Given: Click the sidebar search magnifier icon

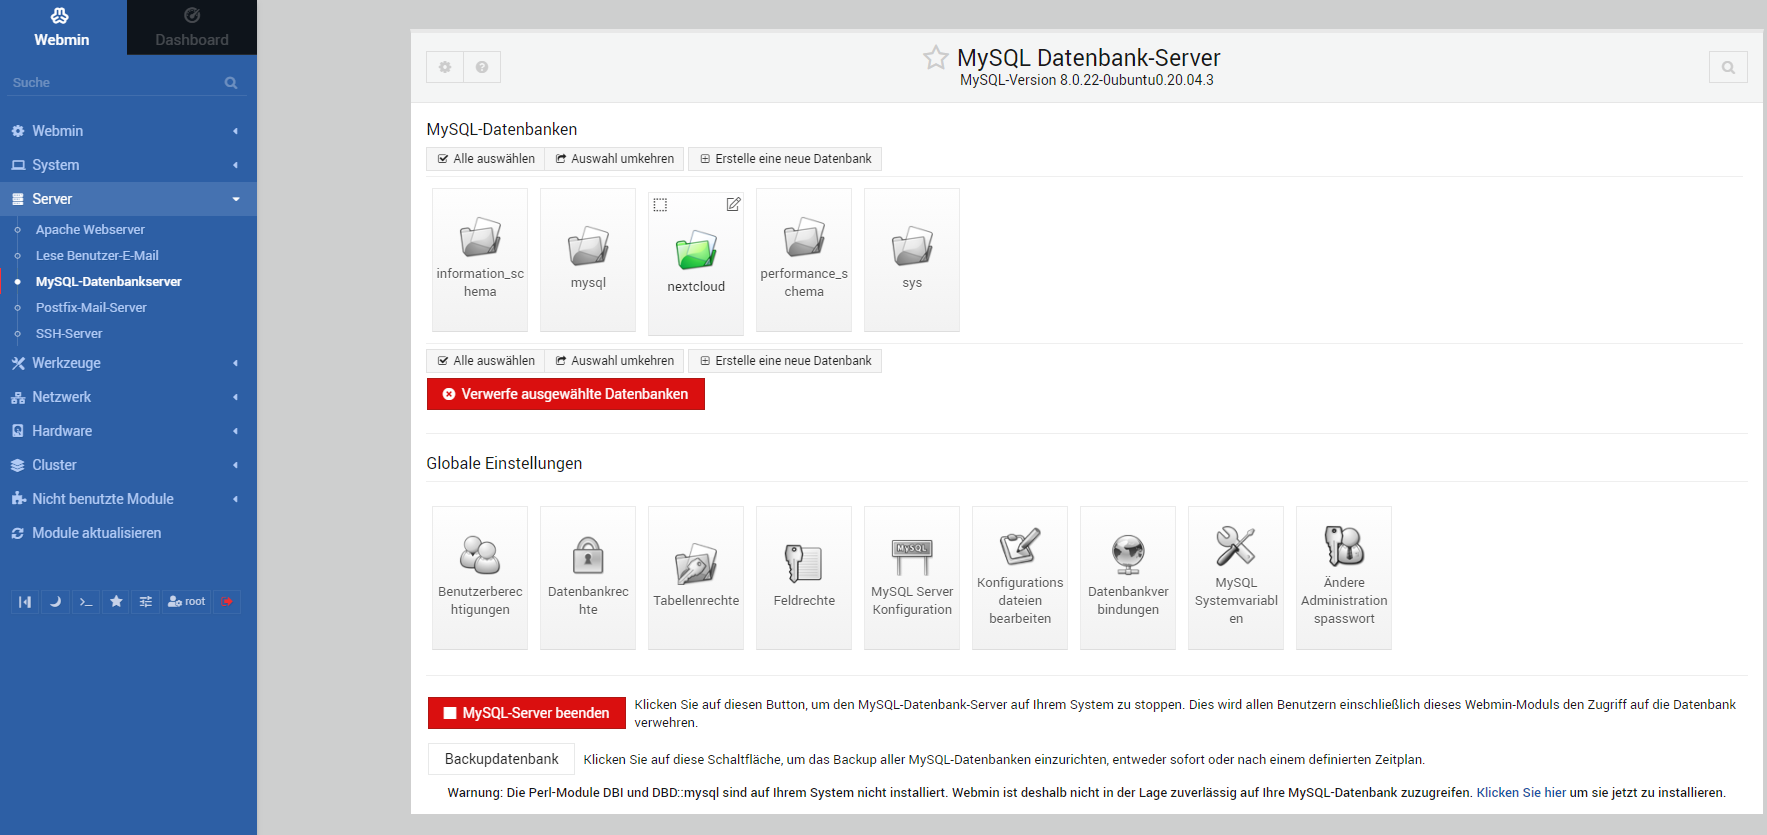Looking at the screenshot, I should click(x=231, y=83).
